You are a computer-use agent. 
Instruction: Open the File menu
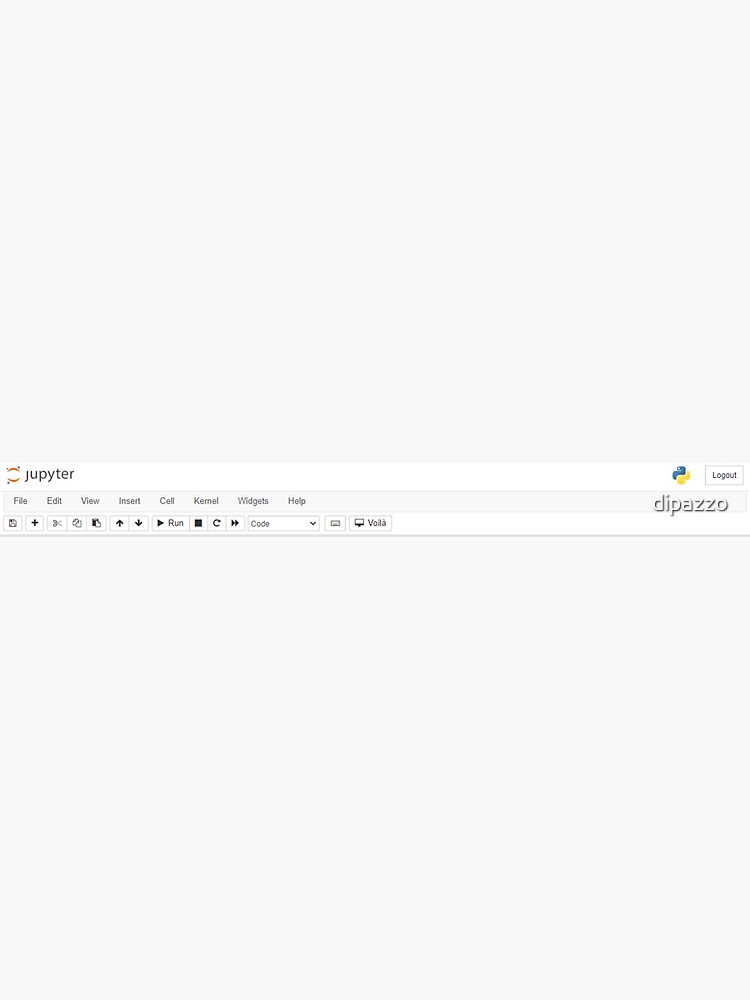(x=20, y=501)
